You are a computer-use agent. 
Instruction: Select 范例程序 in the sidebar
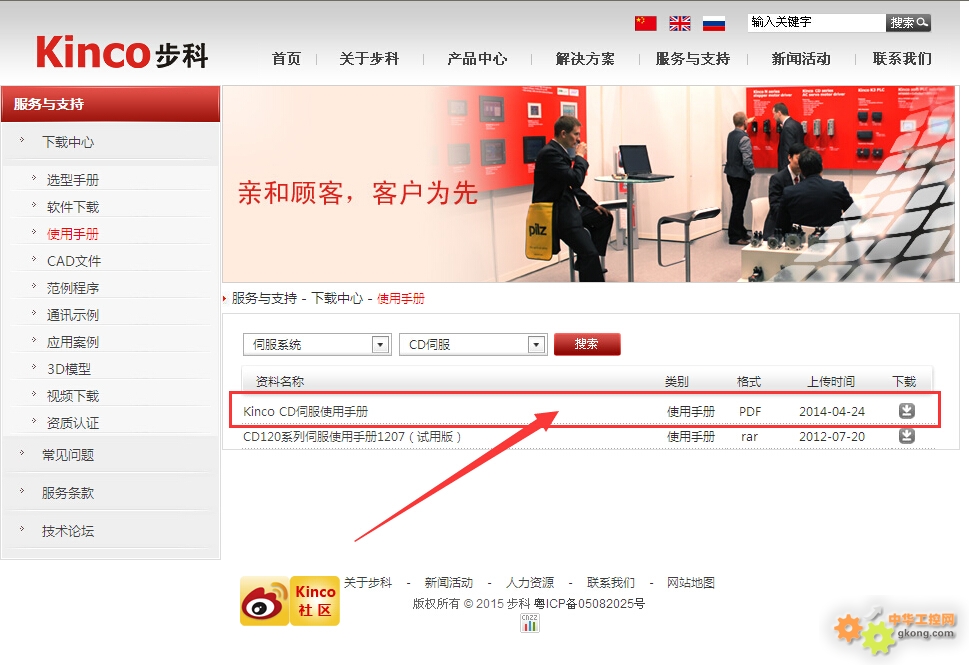point(73,288)
